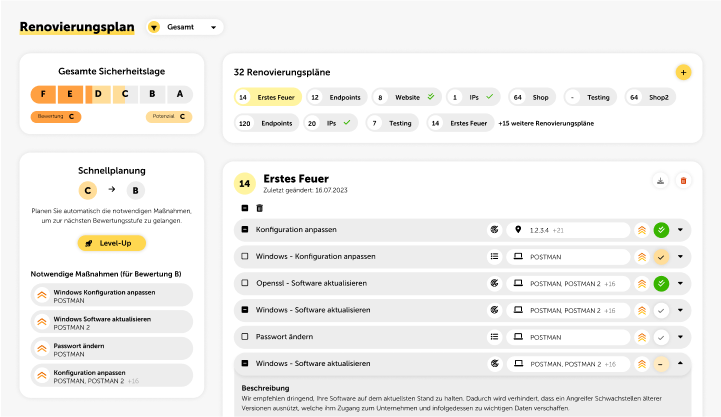Open the Gesamt dropdown next to the title
Image resolution: width=721 pixels, height=417 pixels.
pyautogui.click(x=185, y=27)
